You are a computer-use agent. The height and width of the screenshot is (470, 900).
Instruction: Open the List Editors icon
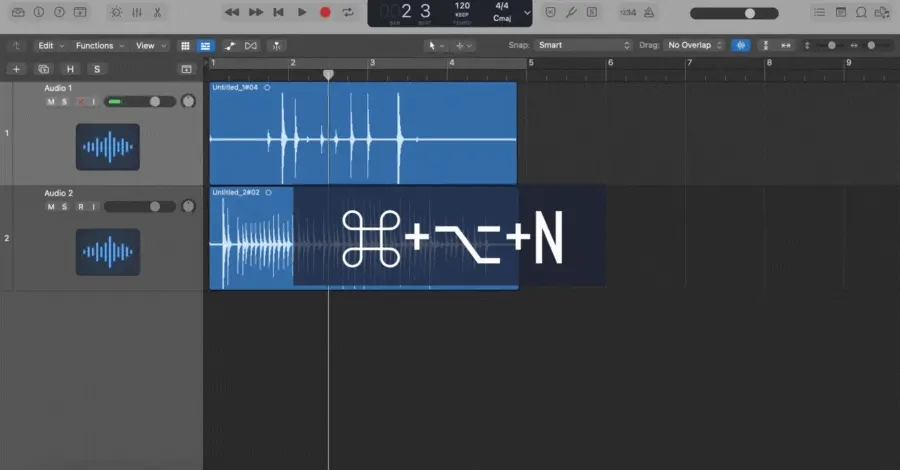pyautogui.click(x=820, y=12)
